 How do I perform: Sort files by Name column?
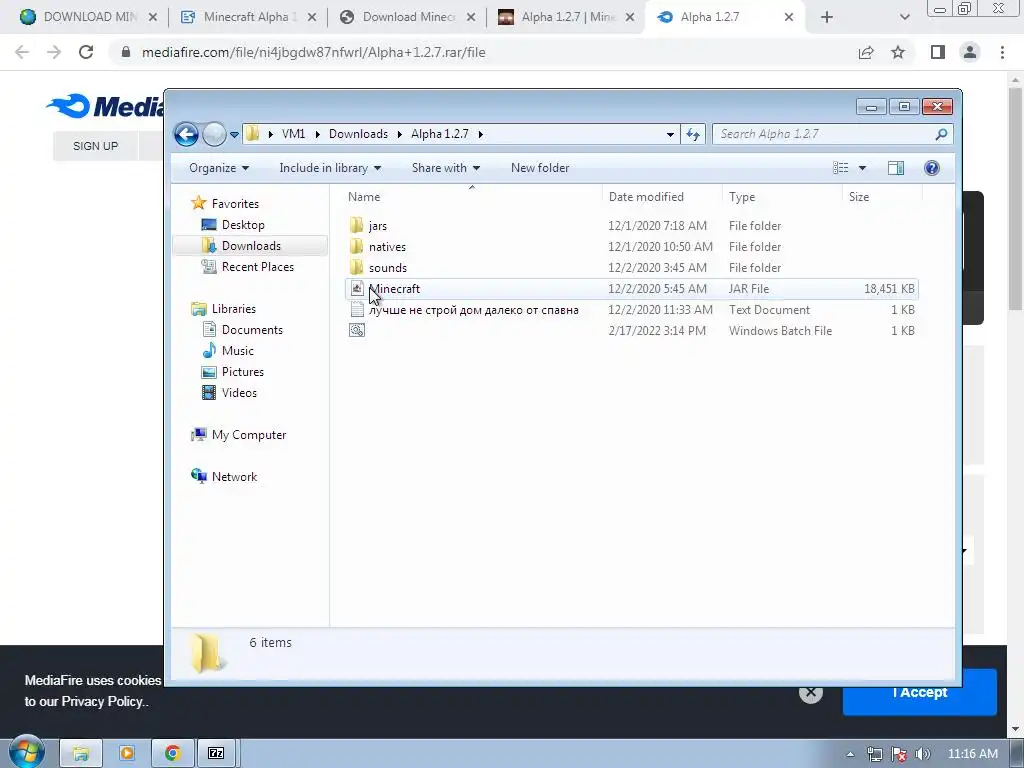(472, 197)
